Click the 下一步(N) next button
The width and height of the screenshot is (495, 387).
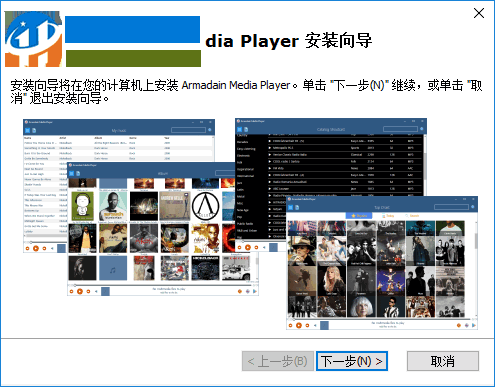pyautogui.click(x=352, y=361)
